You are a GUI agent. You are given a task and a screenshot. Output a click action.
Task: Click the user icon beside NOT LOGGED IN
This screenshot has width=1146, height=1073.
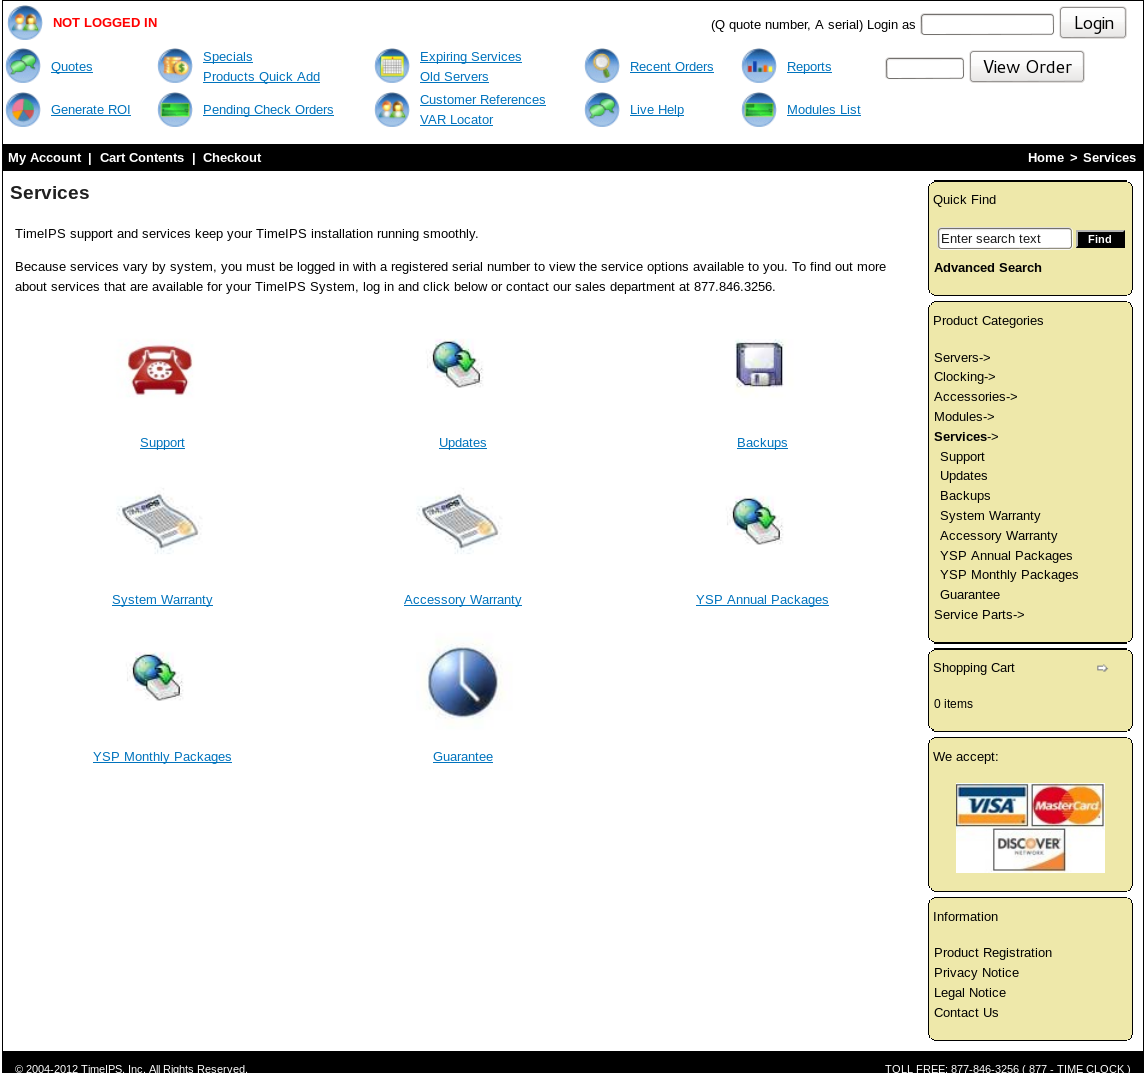point(25,22)
